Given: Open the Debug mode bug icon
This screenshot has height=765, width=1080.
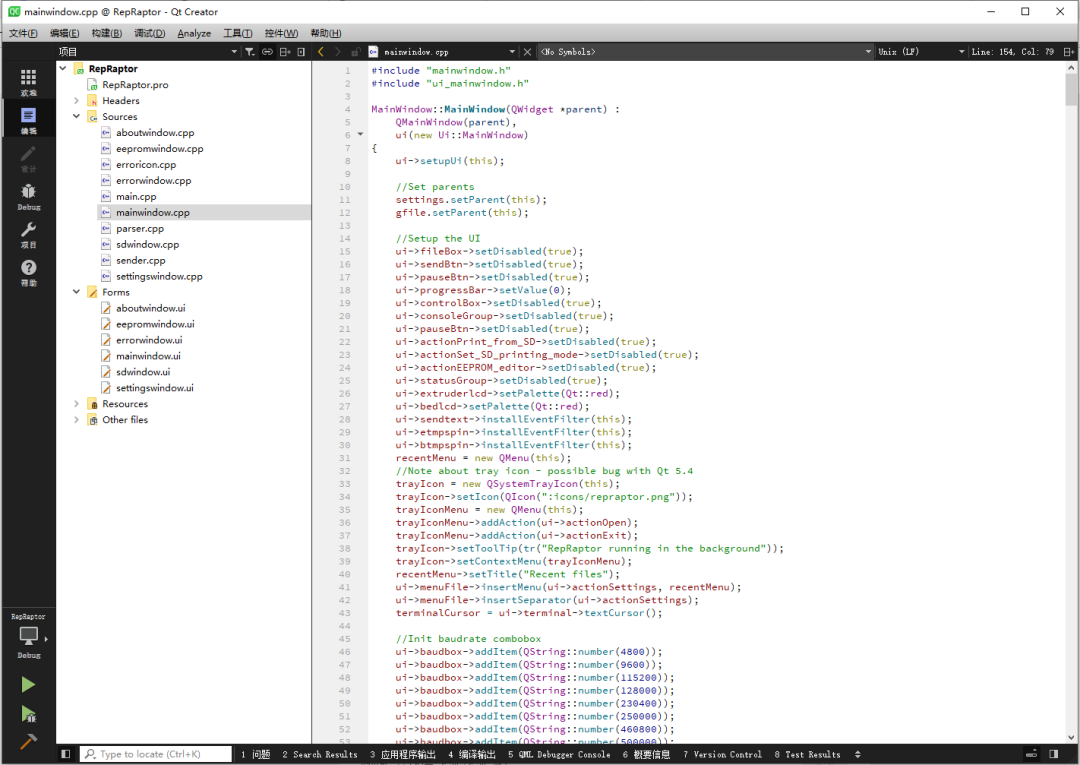Looking at the screenshot, I should coord(28,196).
